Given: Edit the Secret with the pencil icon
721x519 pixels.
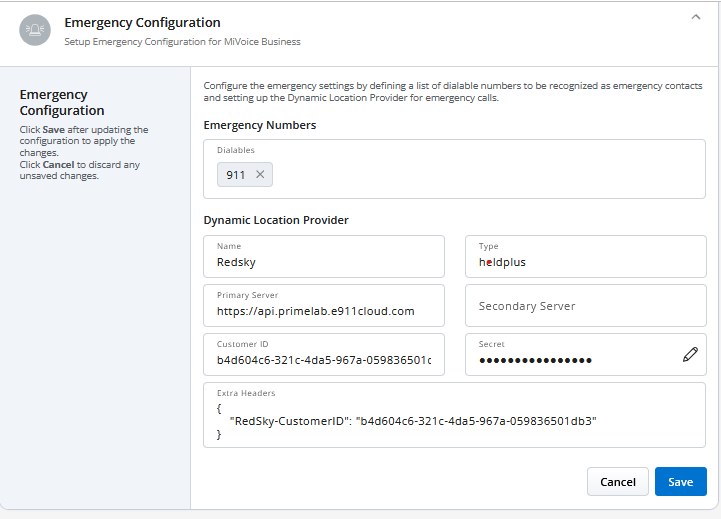Looking at the screenshot, I should [x=690, y=354].
